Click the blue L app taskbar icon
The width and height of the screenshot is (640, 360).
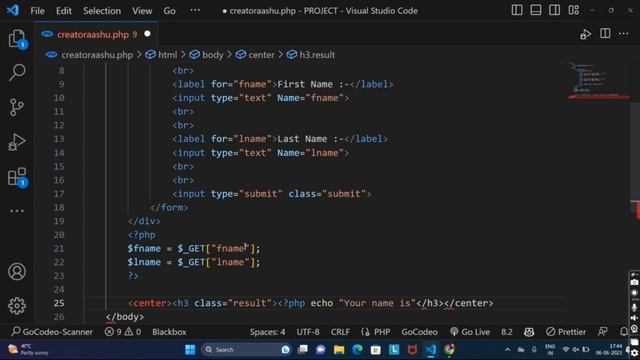394,349
